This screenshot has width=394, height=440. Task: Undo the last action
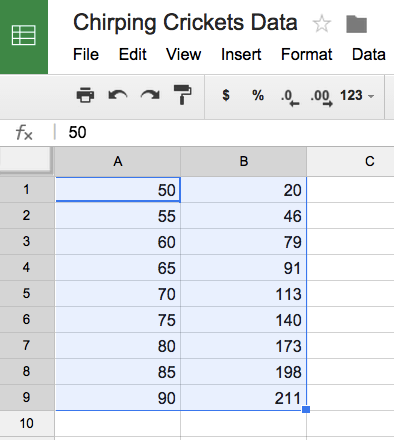click(x=118, y=96)
